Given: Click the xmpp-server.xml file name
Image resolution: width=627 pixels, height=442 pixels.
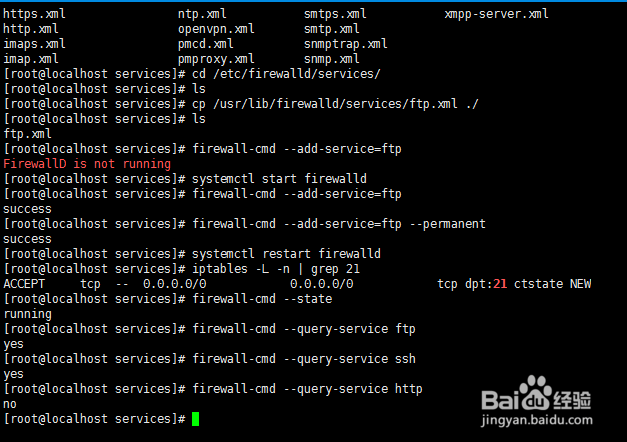Looking at the screenshot, I should pos(496,14).
